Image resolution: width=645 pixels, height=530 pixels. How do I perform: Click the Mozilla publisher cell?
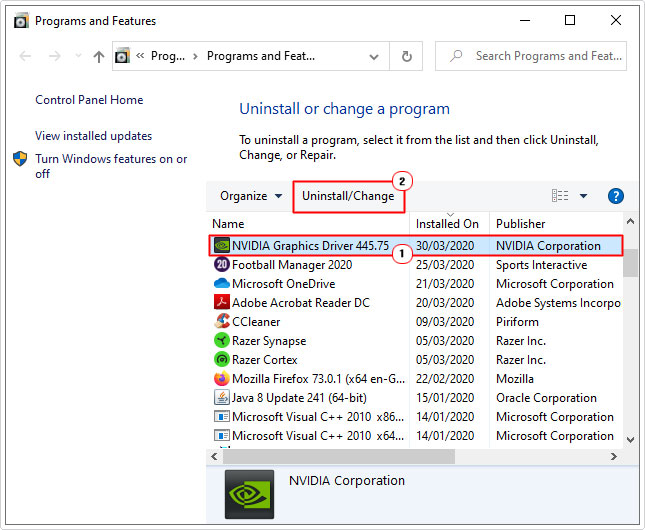tap(515, 379)
